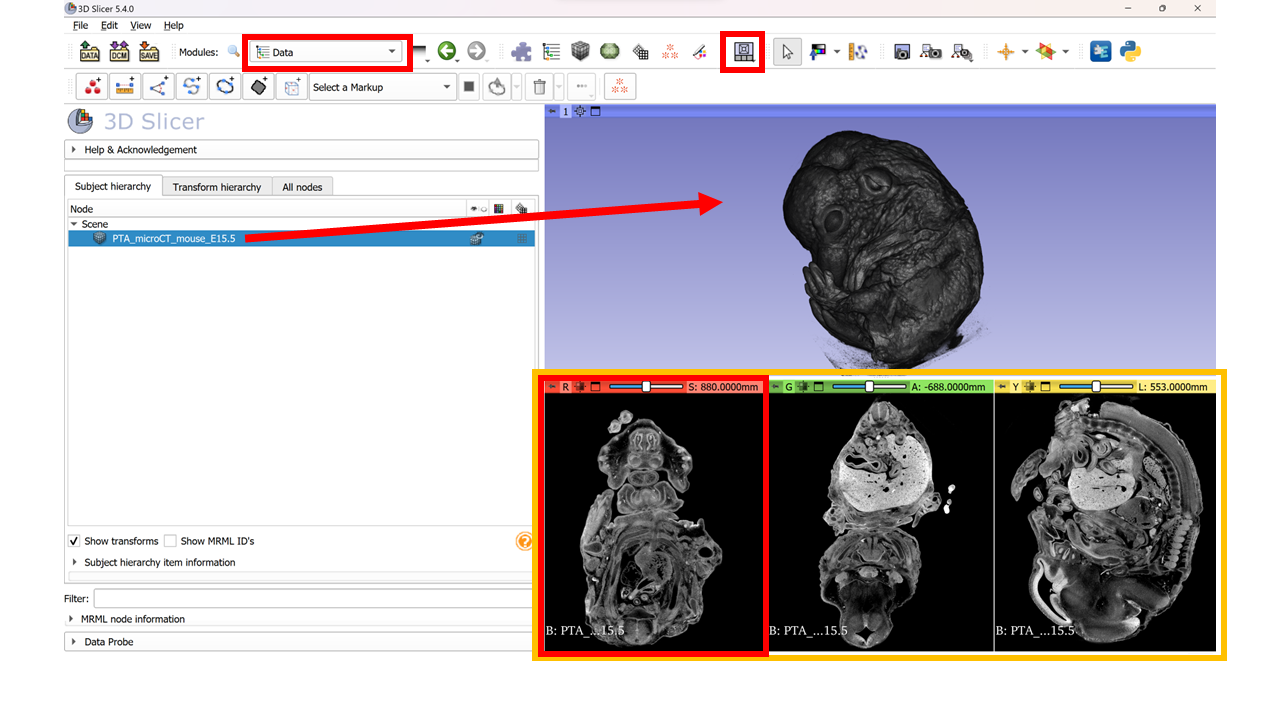Toggle the pin in yellow slice view
Screen dimensions: 1280x720
pos(1002,386)
